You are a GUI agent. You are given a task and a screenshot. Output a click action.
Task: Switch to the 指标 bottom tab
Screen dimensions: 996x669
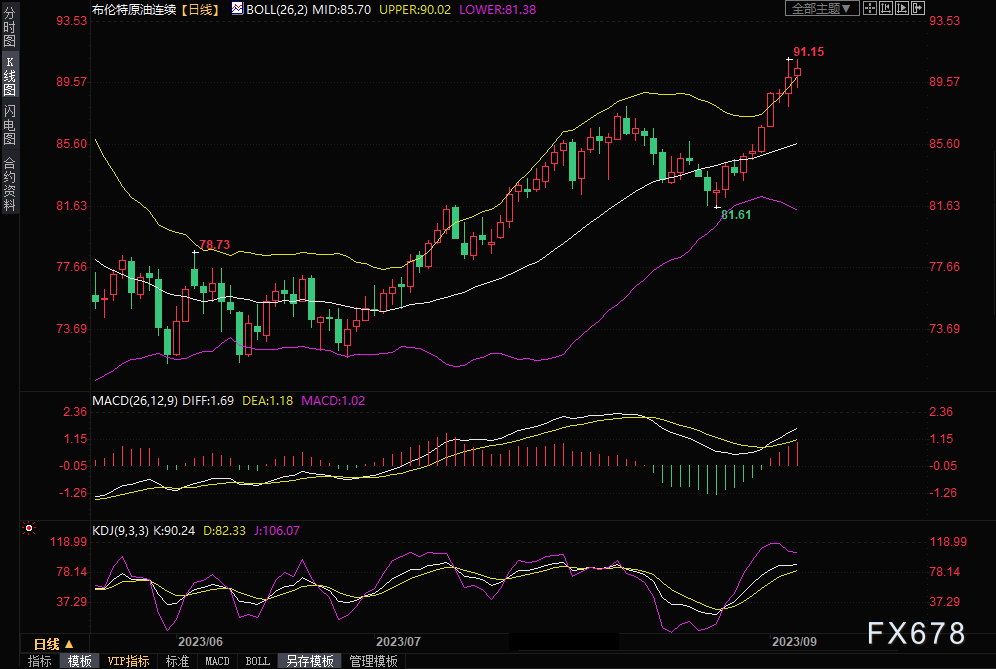click(39, 661)
